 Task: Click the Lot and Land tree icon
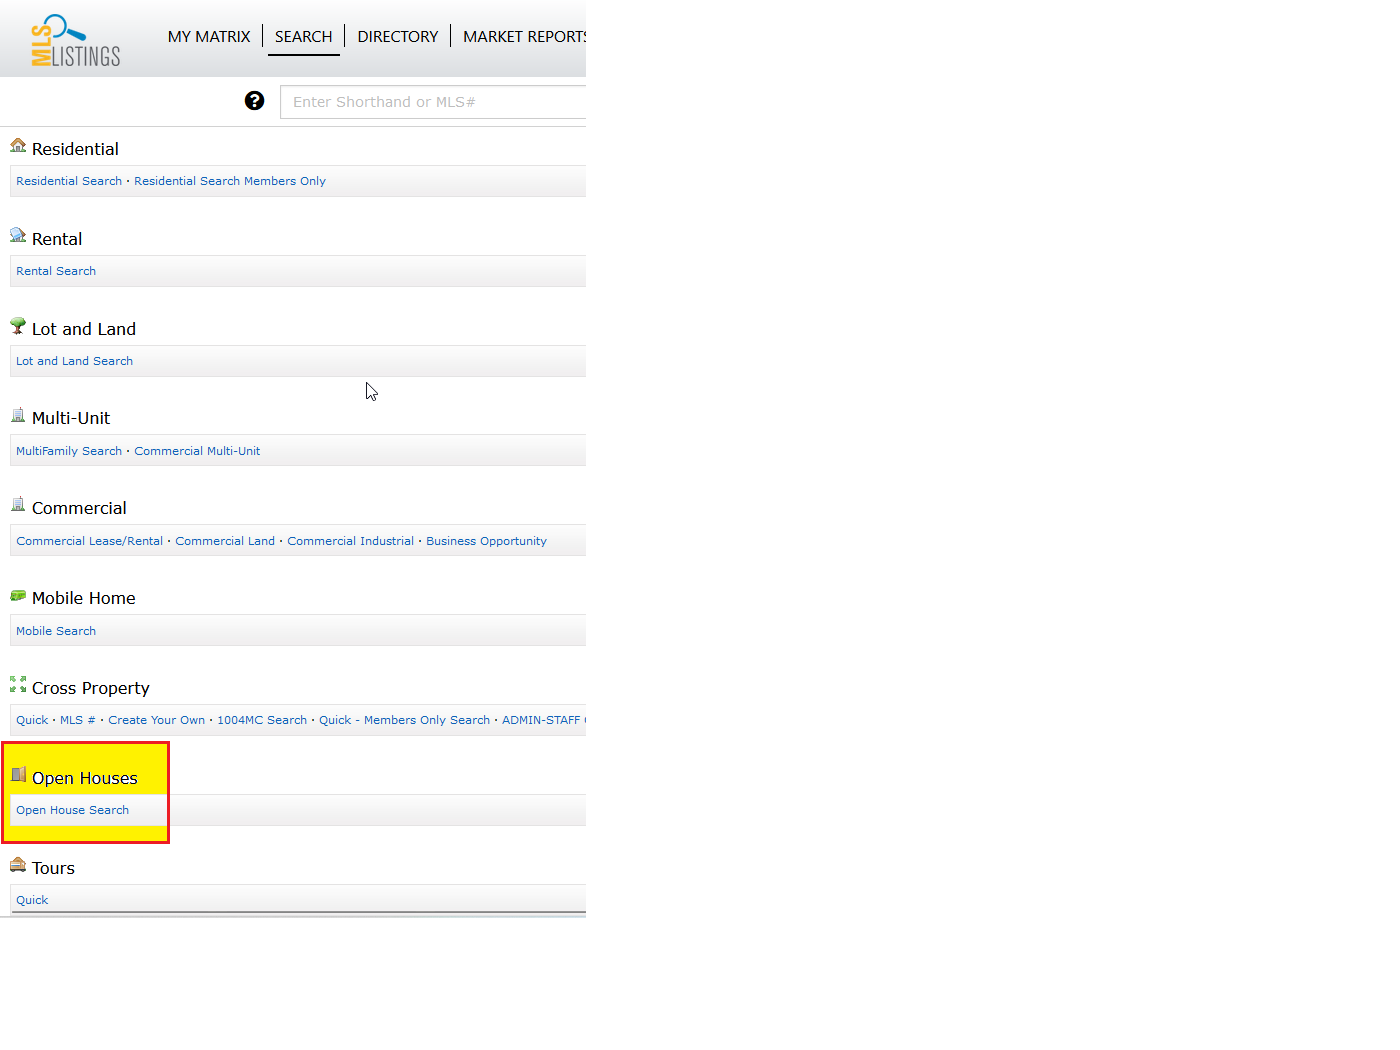click(18, 326)
